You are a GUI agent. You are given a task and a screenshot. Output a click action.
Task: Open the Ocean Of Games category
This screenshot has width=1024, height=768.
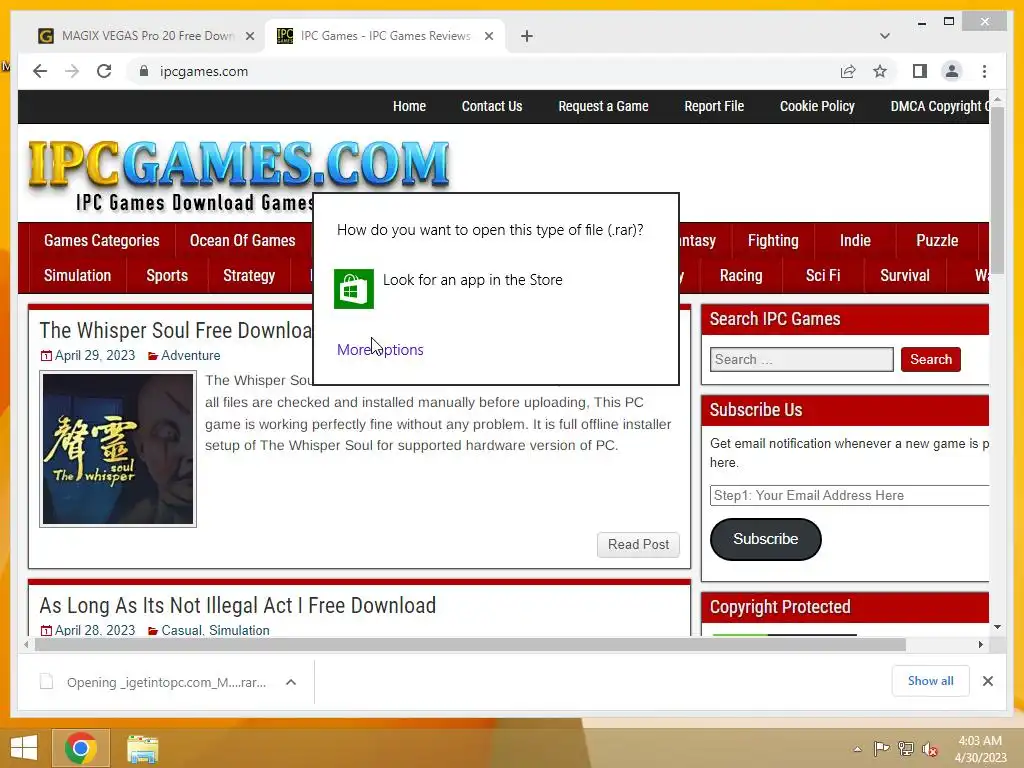click(242, 240)
